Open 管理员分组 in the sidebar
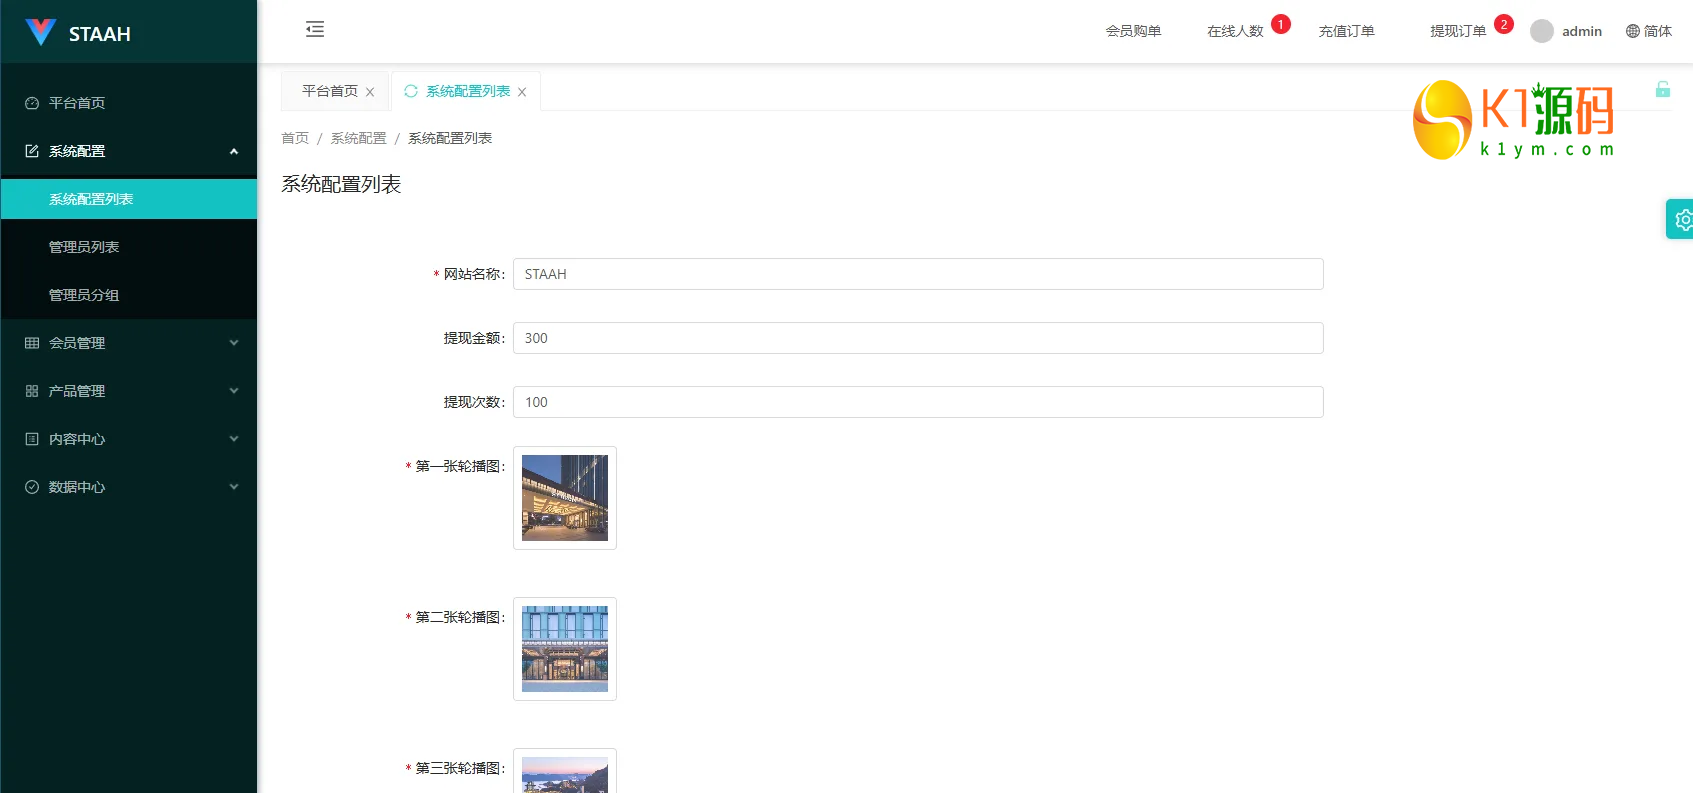Screen dimensions: 1693x793 click(129, 295)
